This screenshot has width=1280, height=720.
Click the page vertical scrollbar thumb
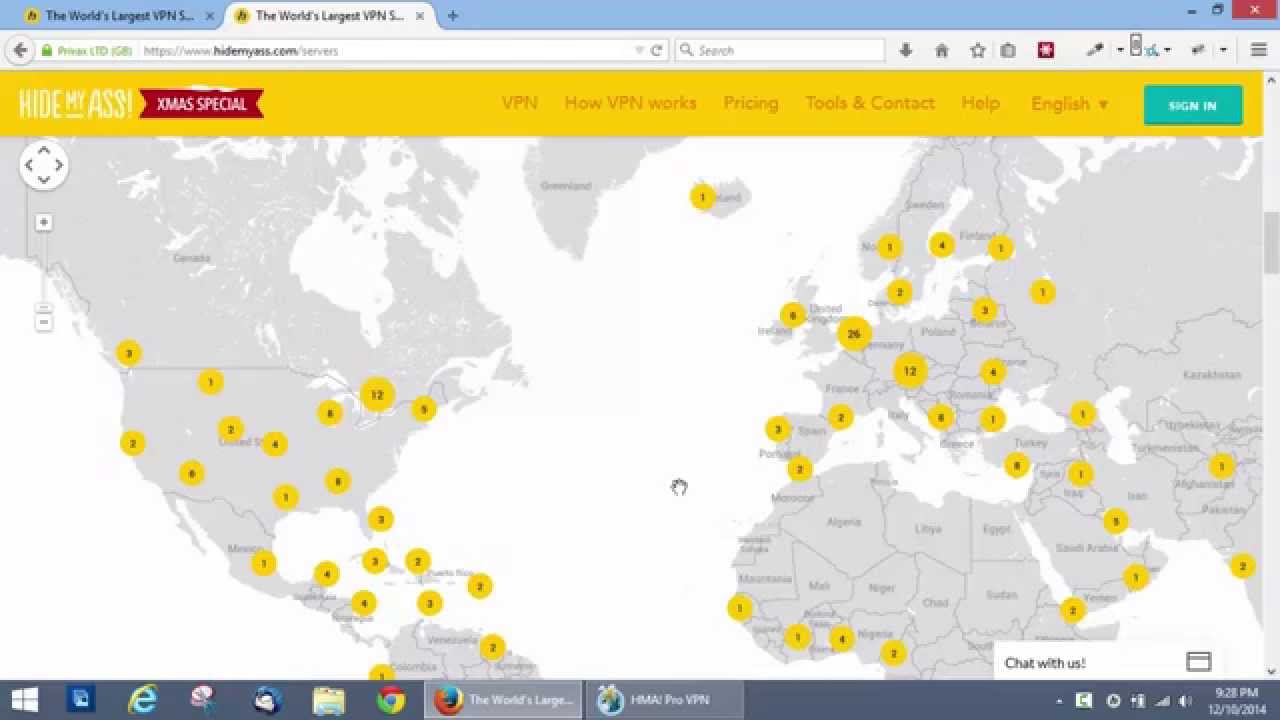point(1272,242)
